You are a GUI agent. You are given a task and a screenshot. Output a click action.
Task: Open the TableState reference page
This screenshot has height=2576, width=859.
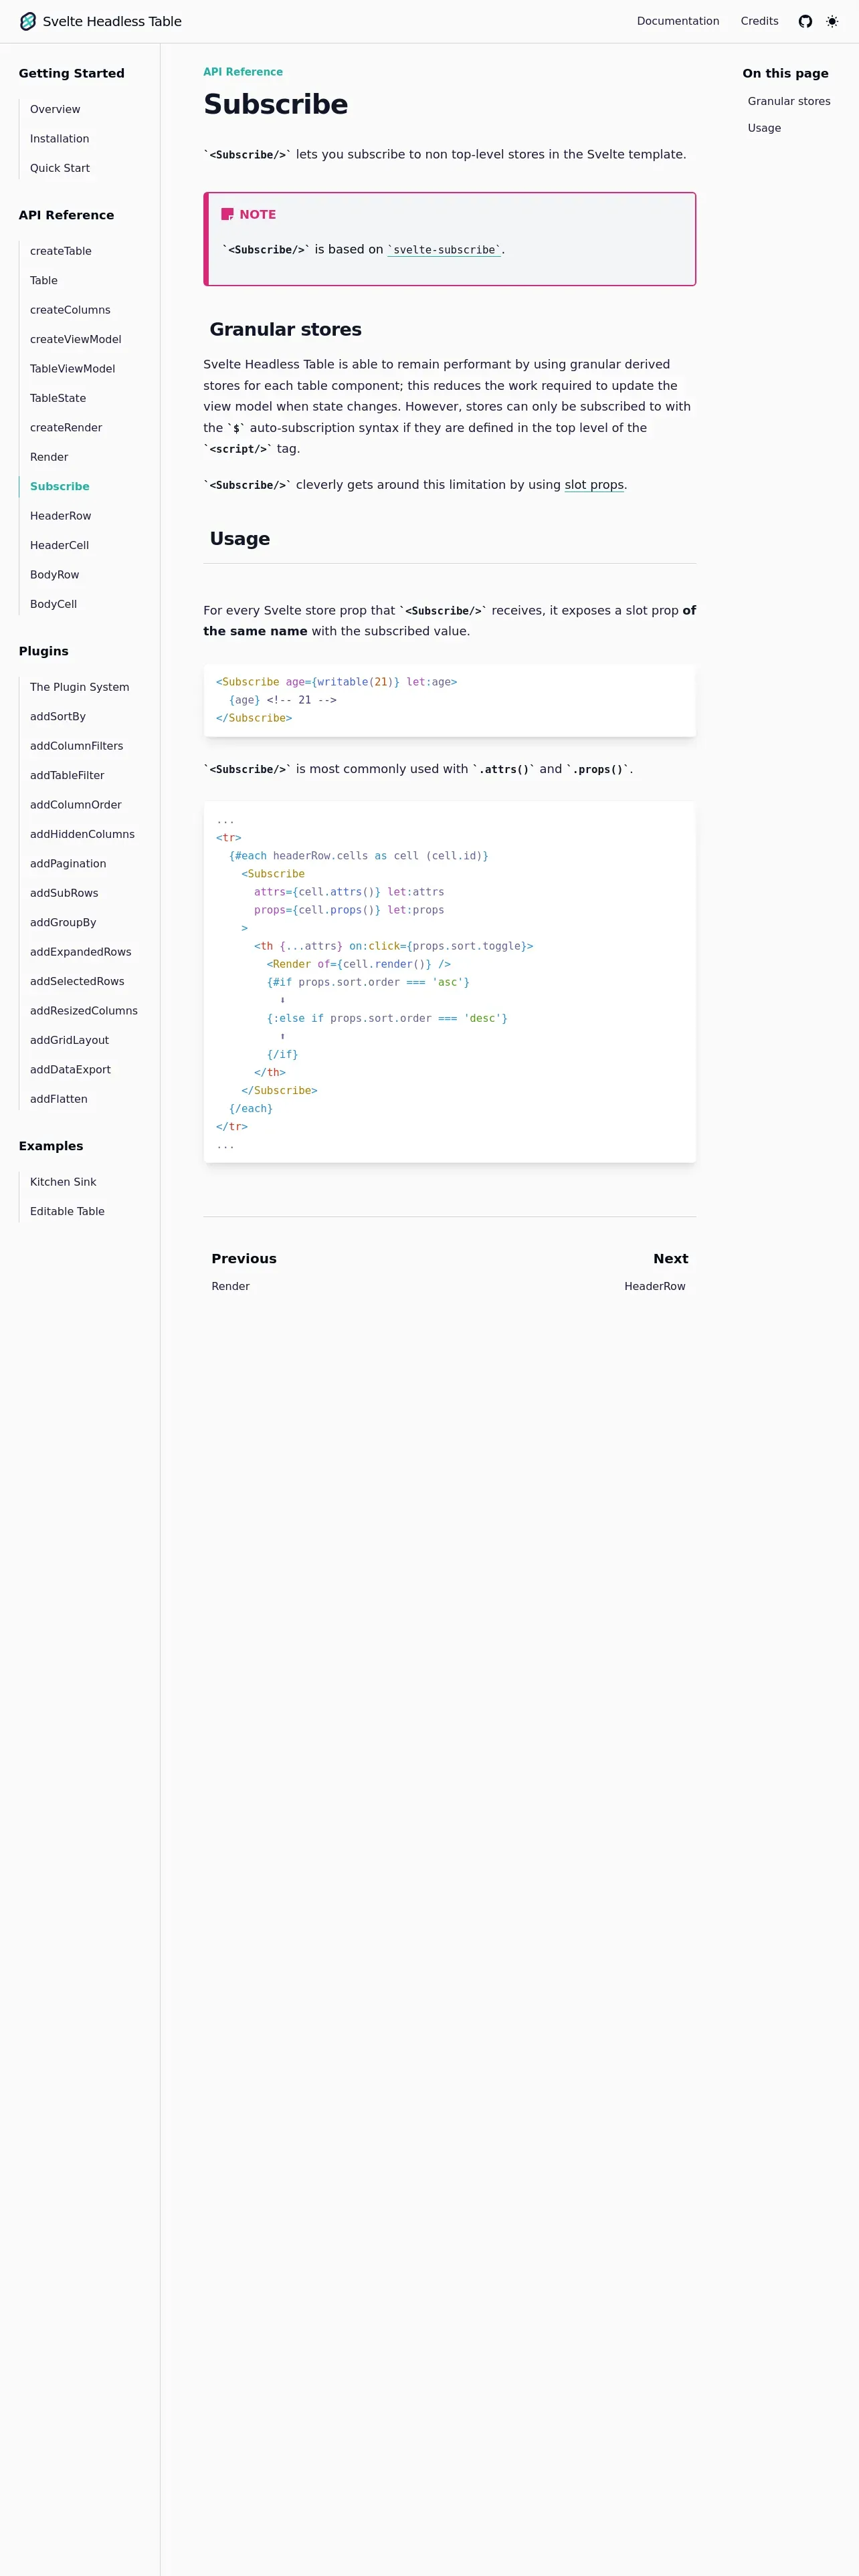point(58,398)
